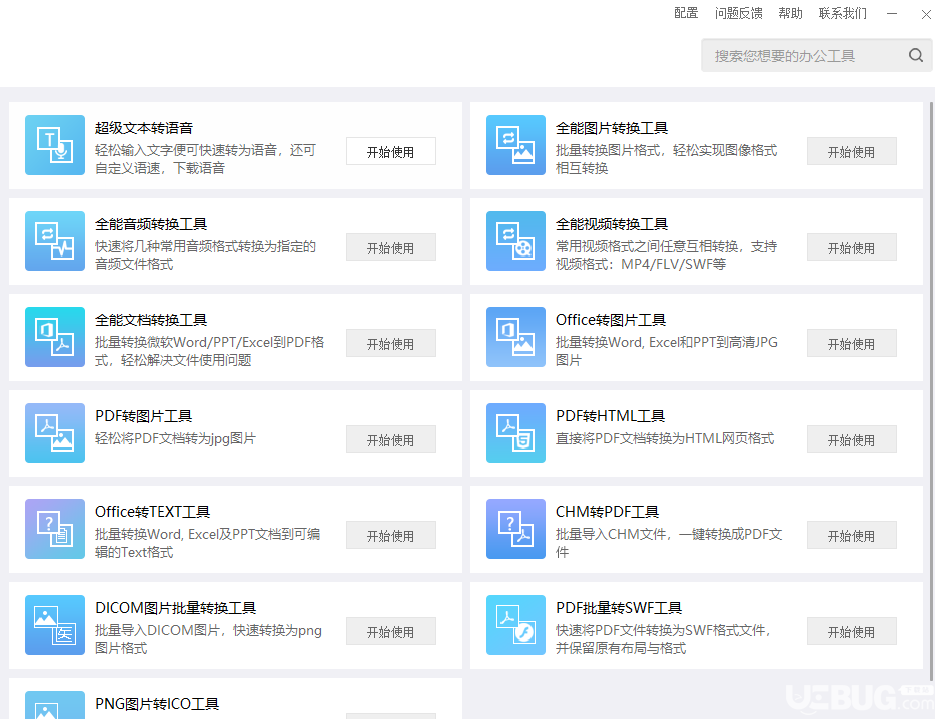Open the Office转TEXT工具 icon
The image size is (935, 719).
(55, 529)
